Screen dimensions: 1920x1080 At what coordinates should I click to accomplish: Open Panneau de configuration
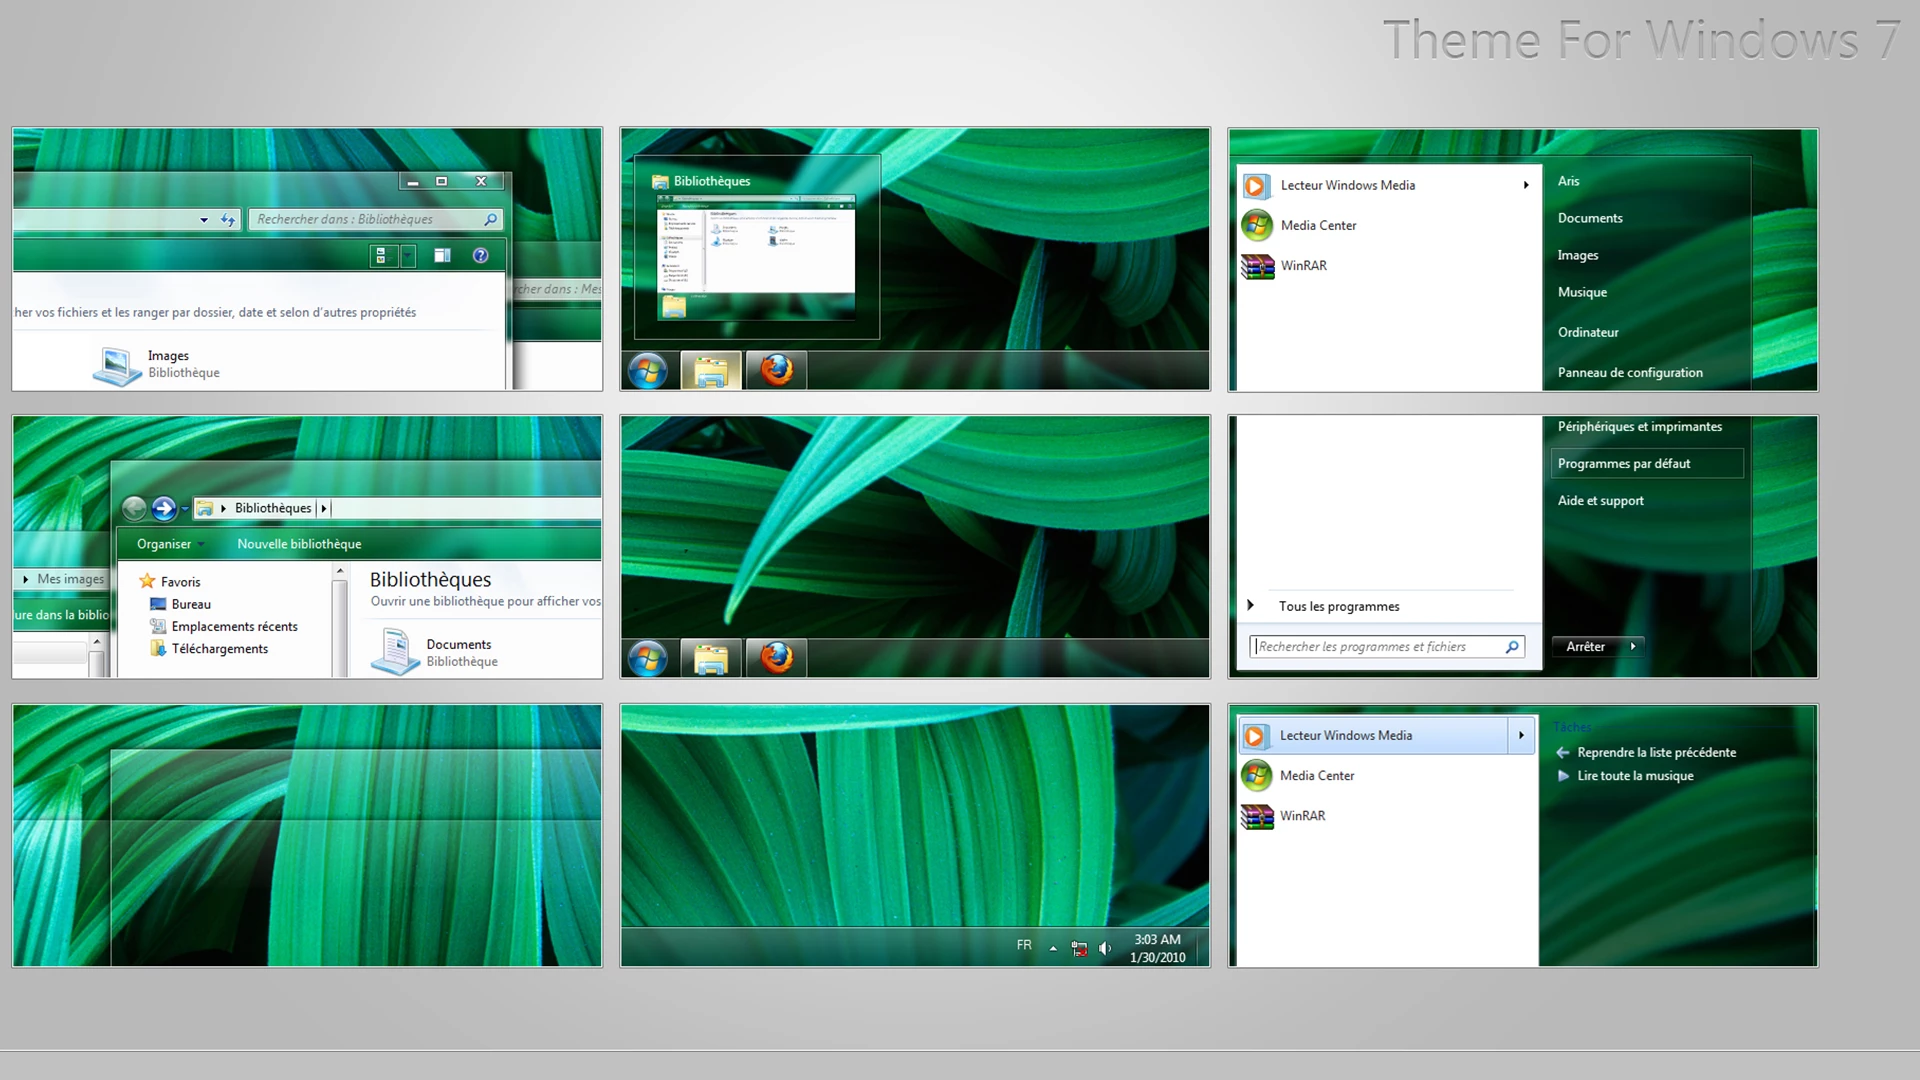(x=1630, y=372)
